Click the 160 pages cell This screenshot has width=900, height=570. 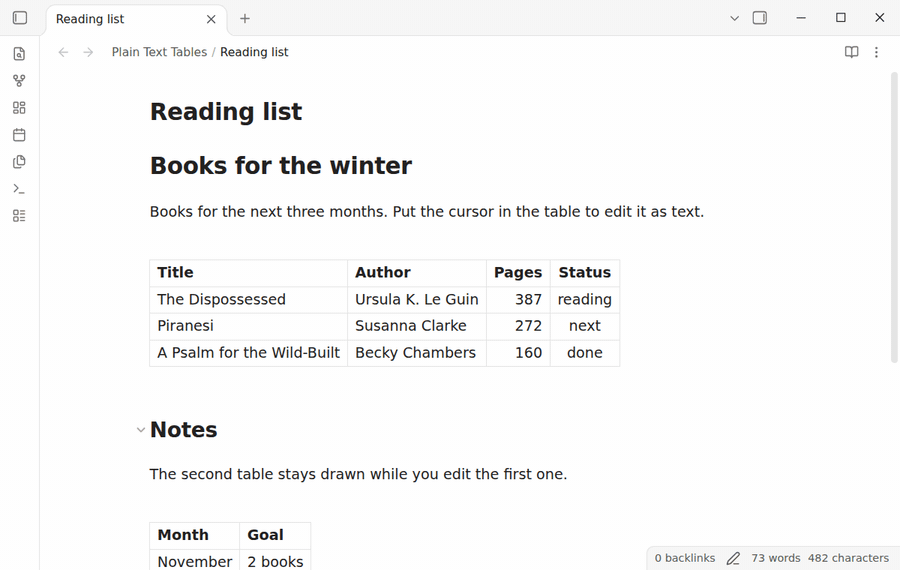click(x=518, y=353)
